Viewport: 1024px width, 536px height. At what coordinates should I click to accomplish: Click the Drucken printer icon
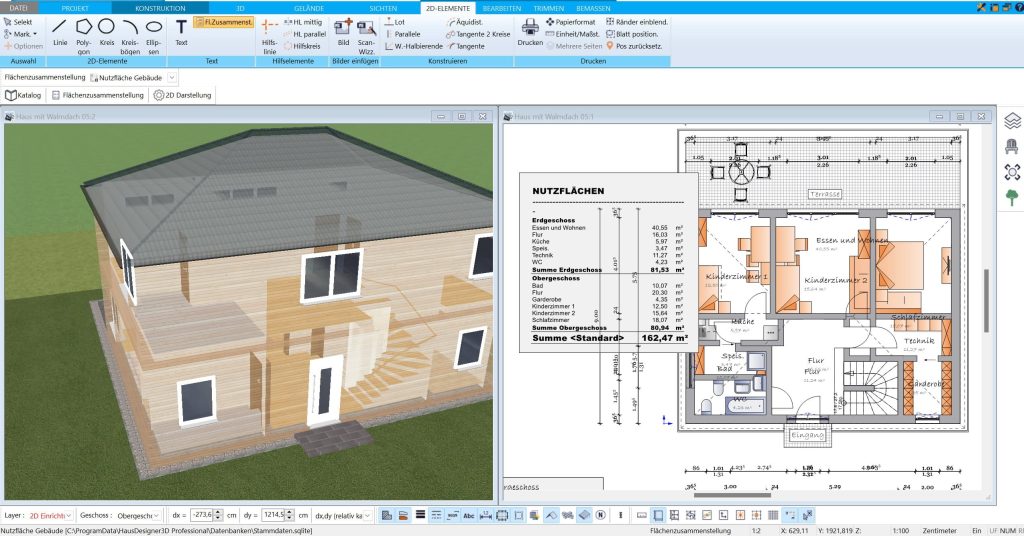[530, 33]
